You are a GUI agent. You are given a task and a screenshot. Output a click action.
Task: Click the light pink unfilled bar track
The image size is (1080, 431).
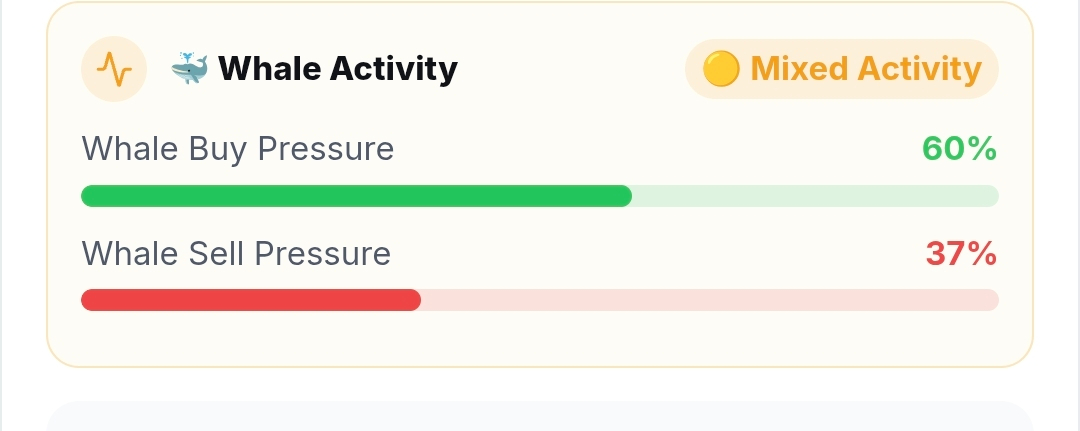709,300
